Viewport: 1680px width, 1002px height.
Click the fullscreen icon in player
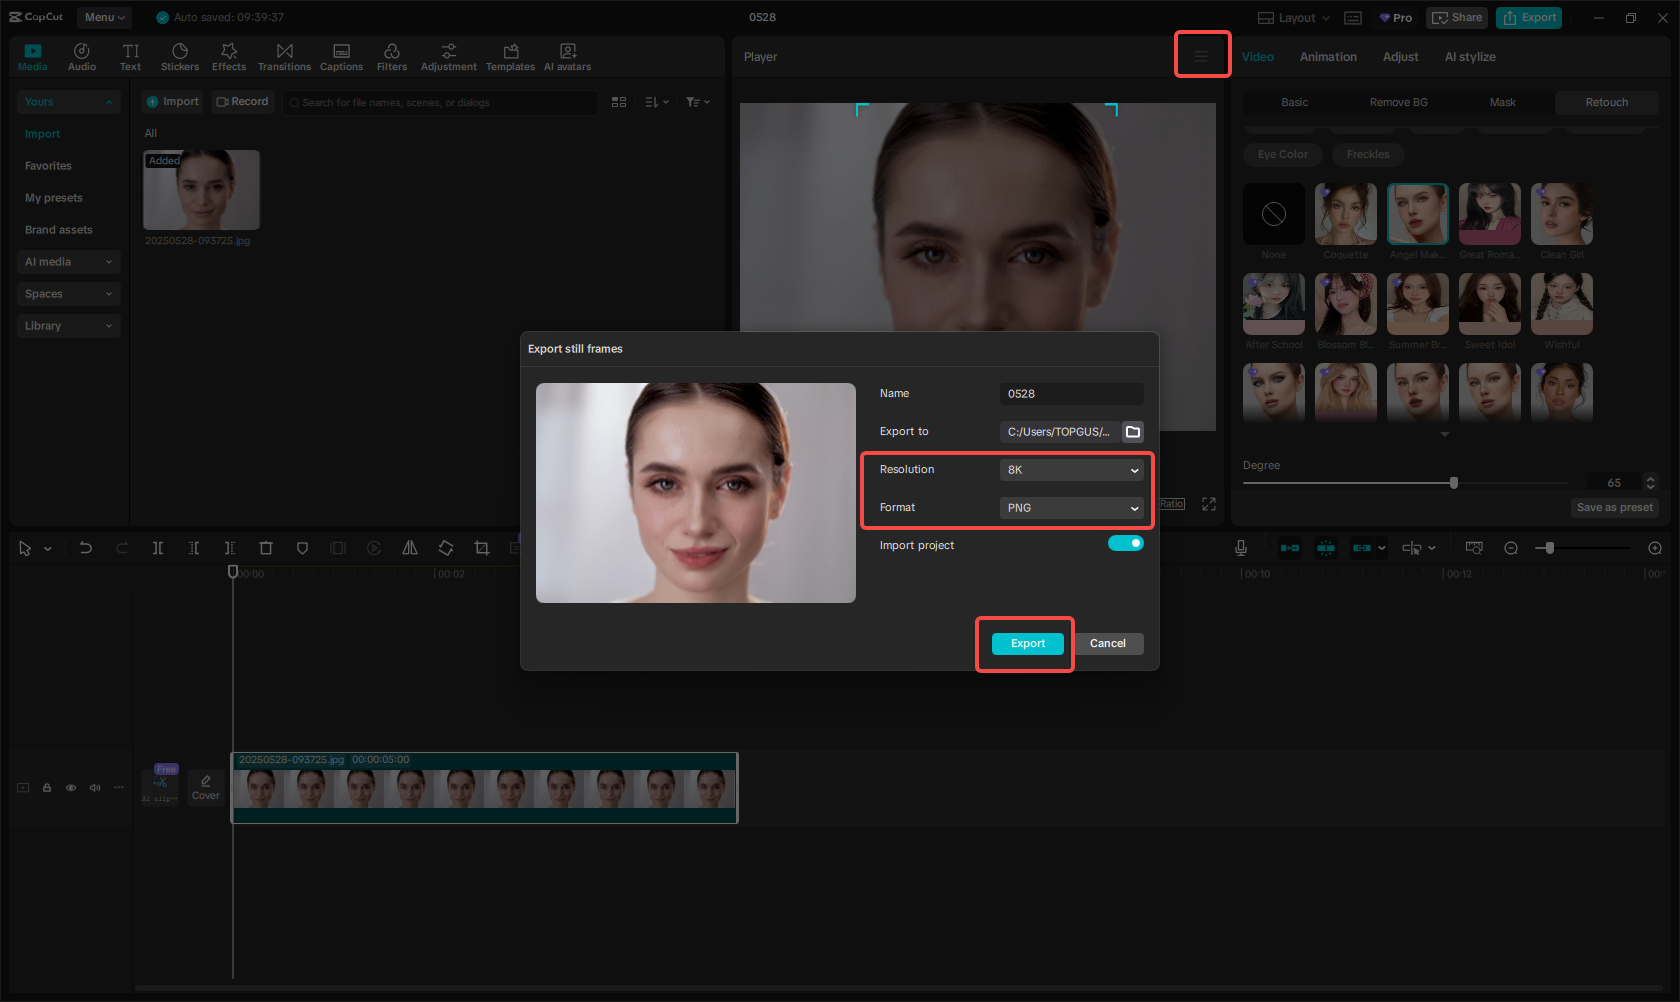1209,504
